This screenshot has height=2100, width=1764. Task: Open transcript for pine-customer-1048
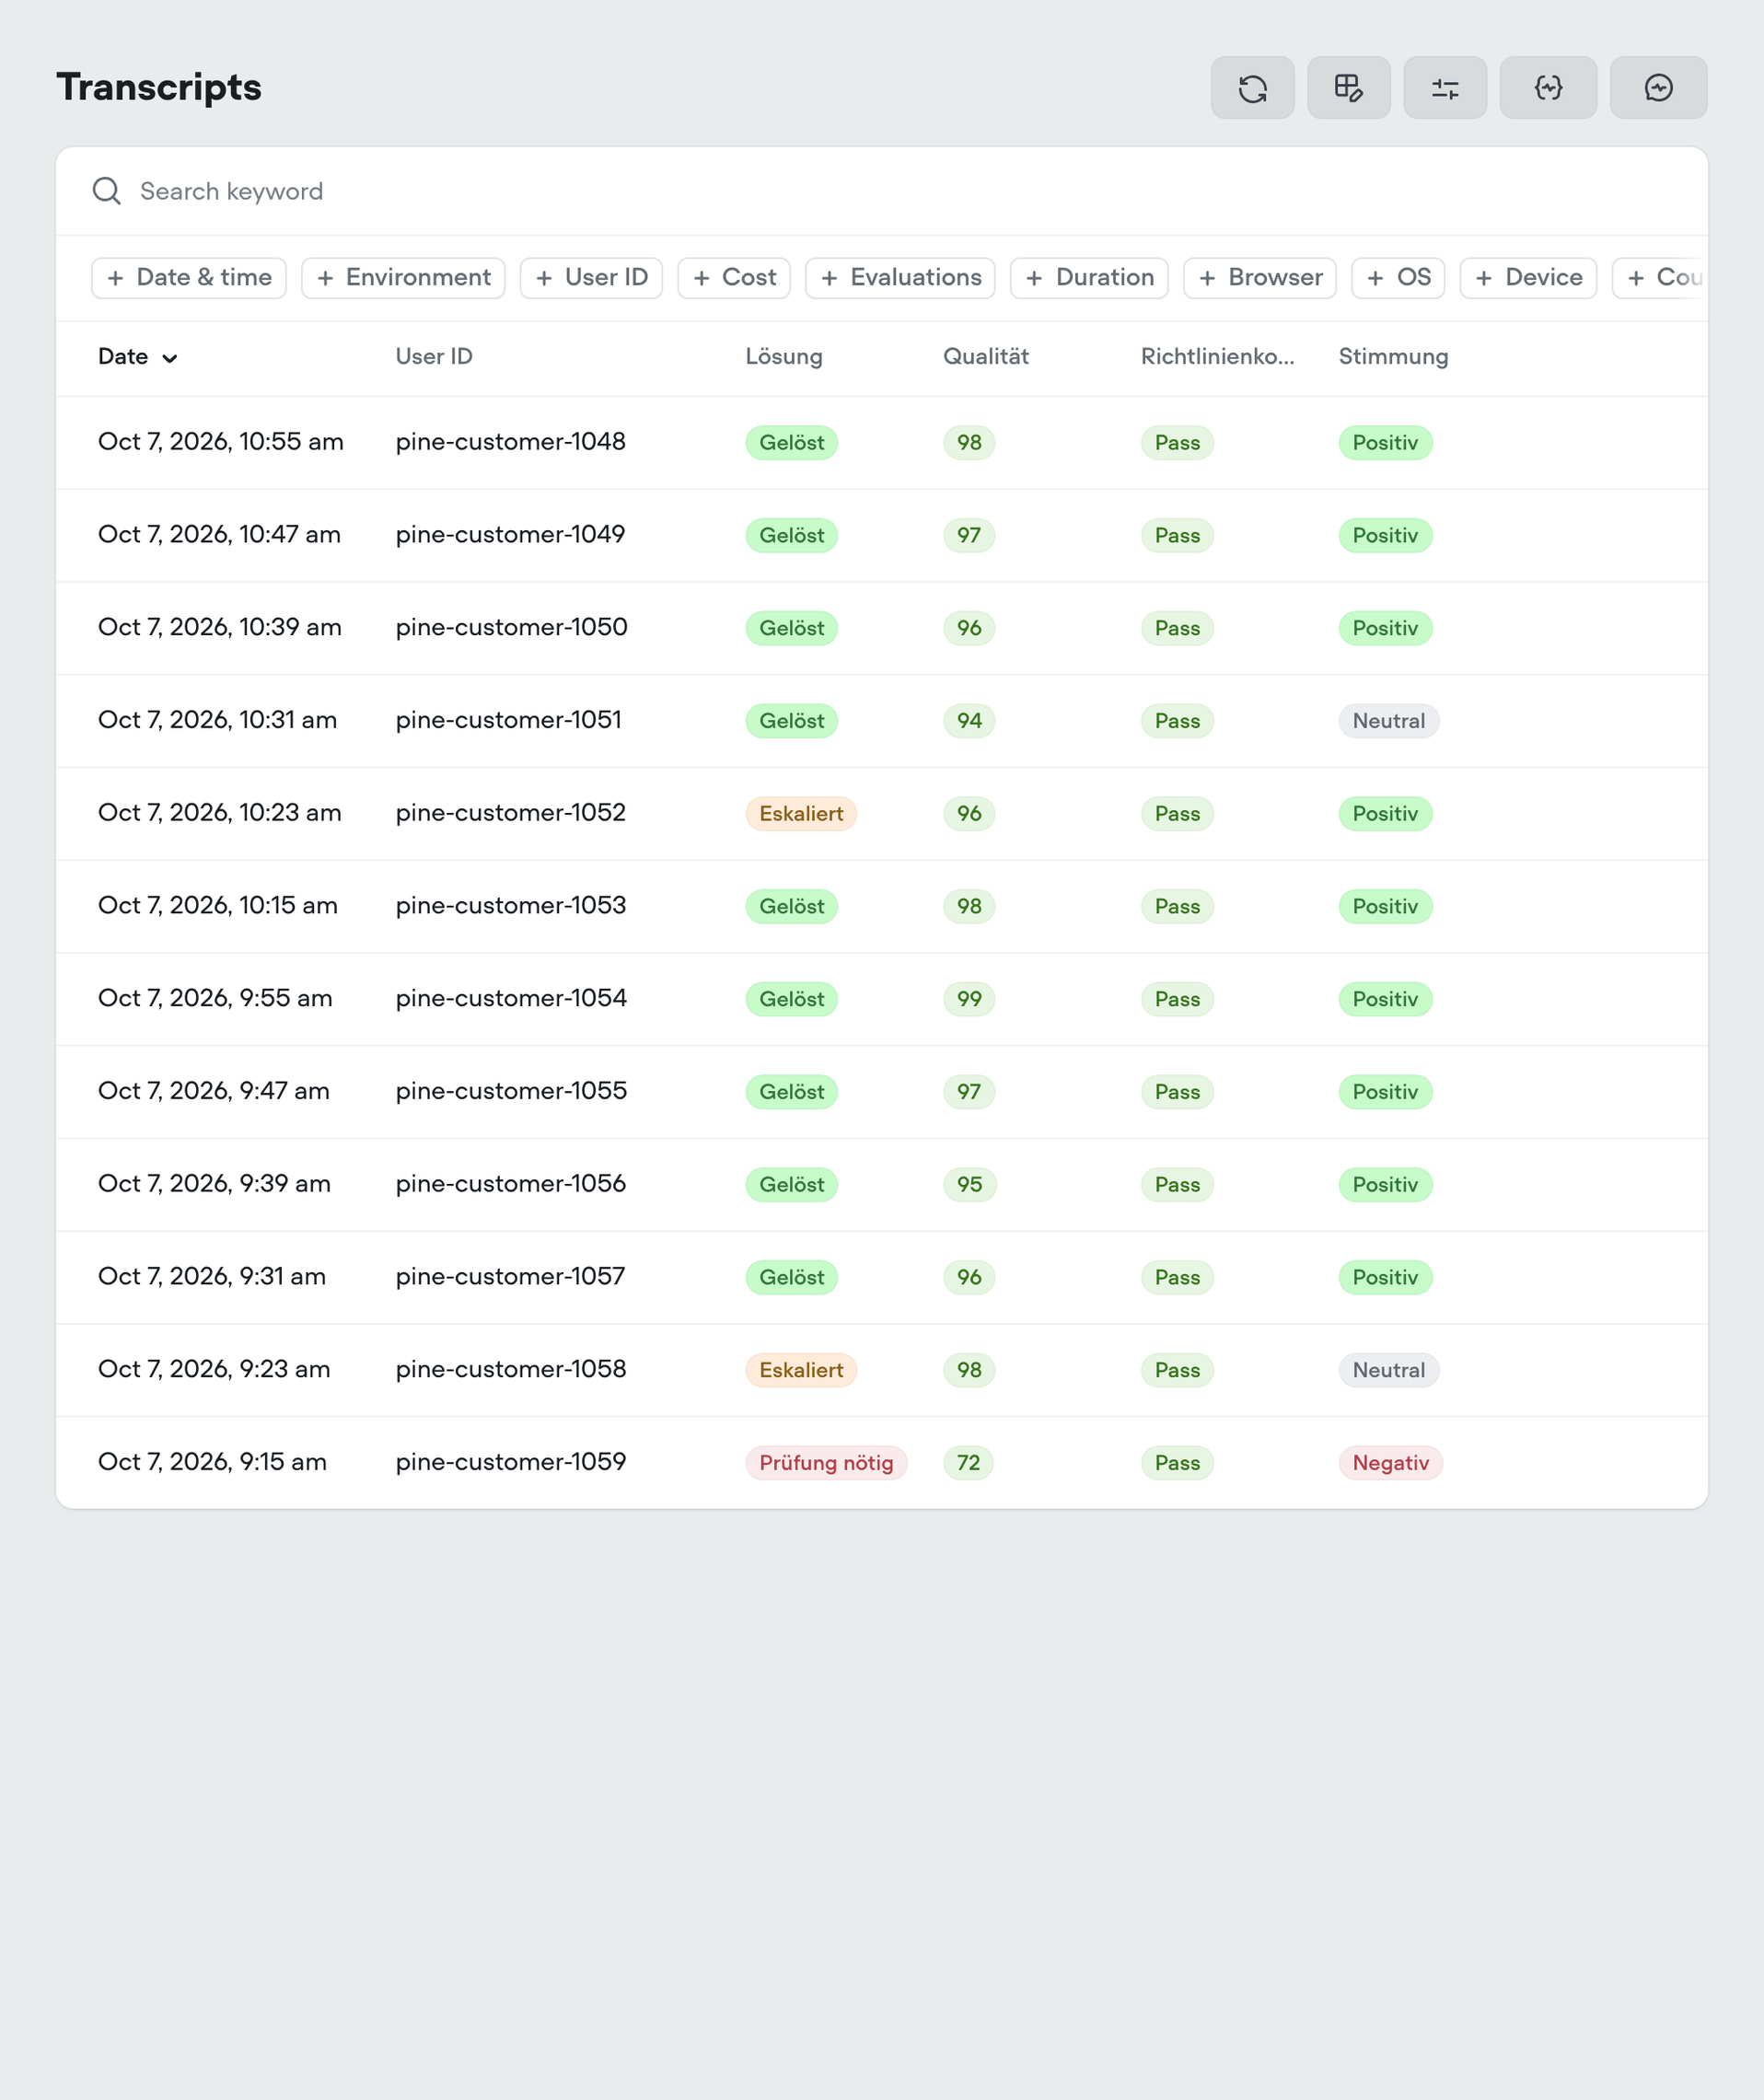click(x=881, y=442)
